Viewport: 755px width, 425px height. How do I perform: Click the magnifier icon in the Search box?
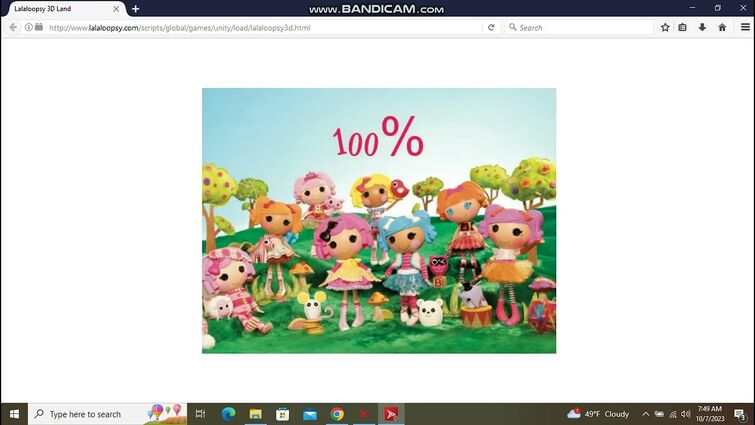pos(513,27)
